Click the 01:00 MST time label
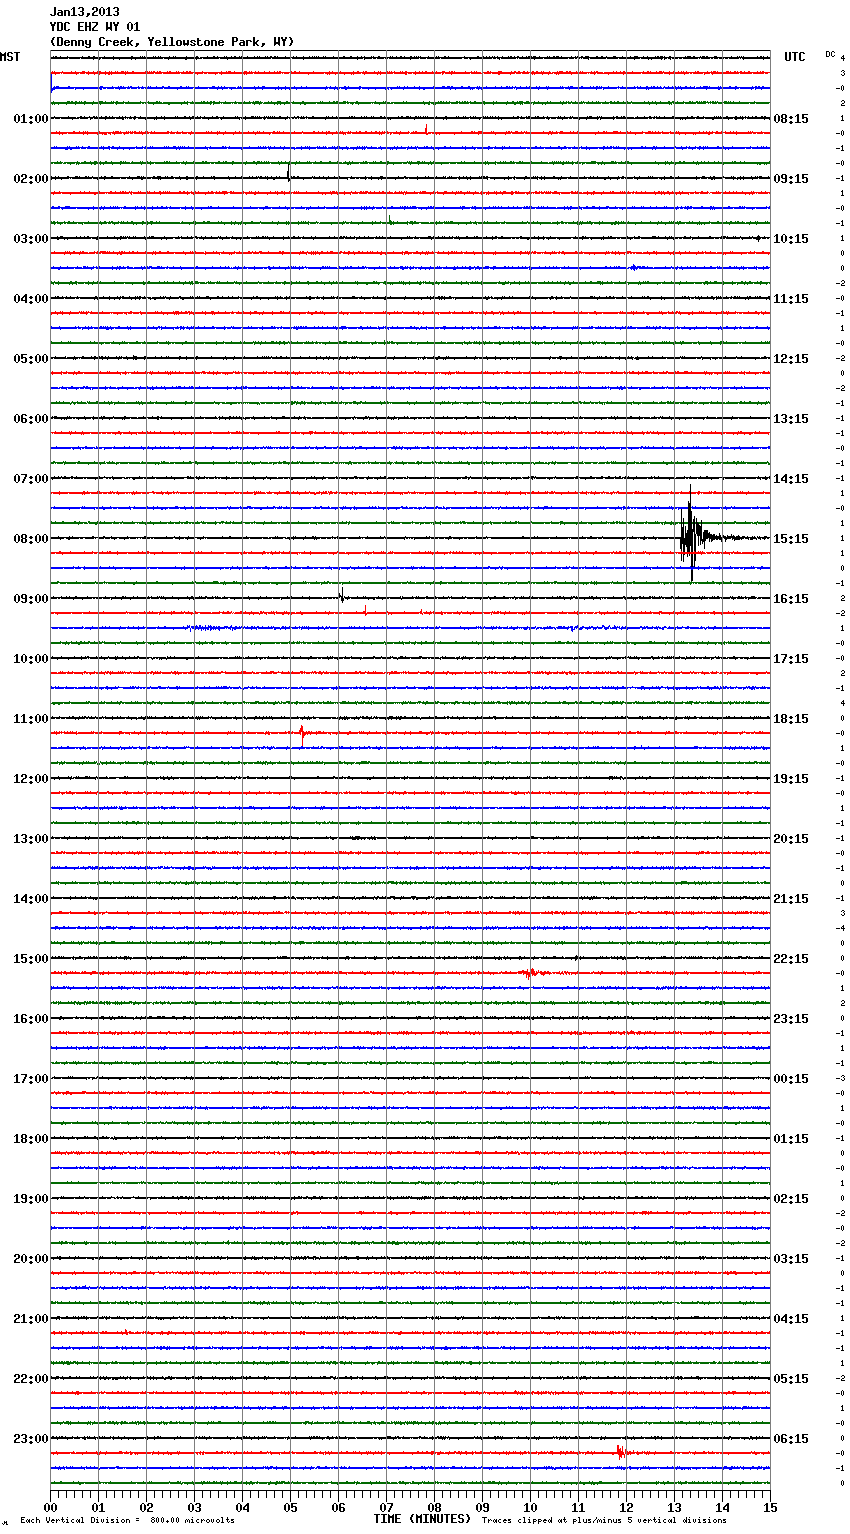 point(31,119)
